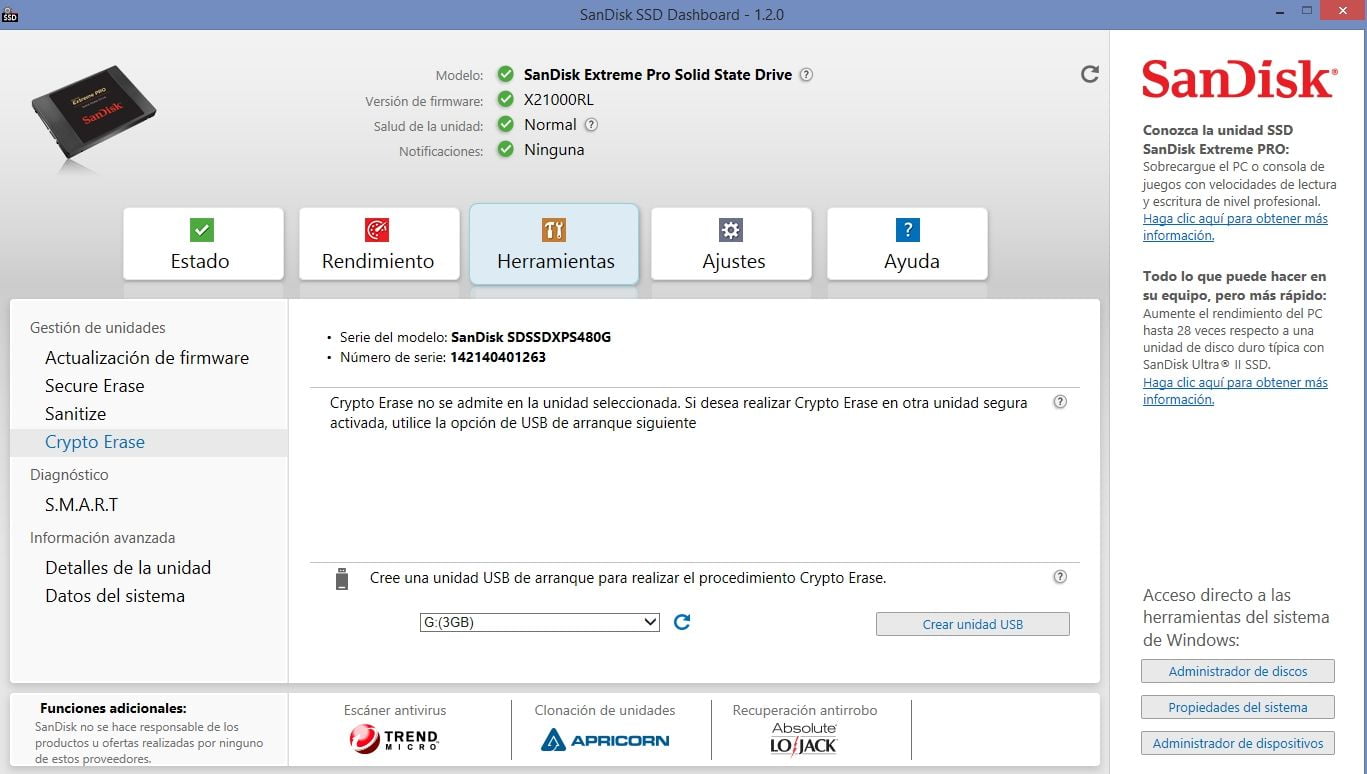Click the green check icon beside Versión de firmware
This screenshot has height=774, width=1367.
click(x=506, y=100)
